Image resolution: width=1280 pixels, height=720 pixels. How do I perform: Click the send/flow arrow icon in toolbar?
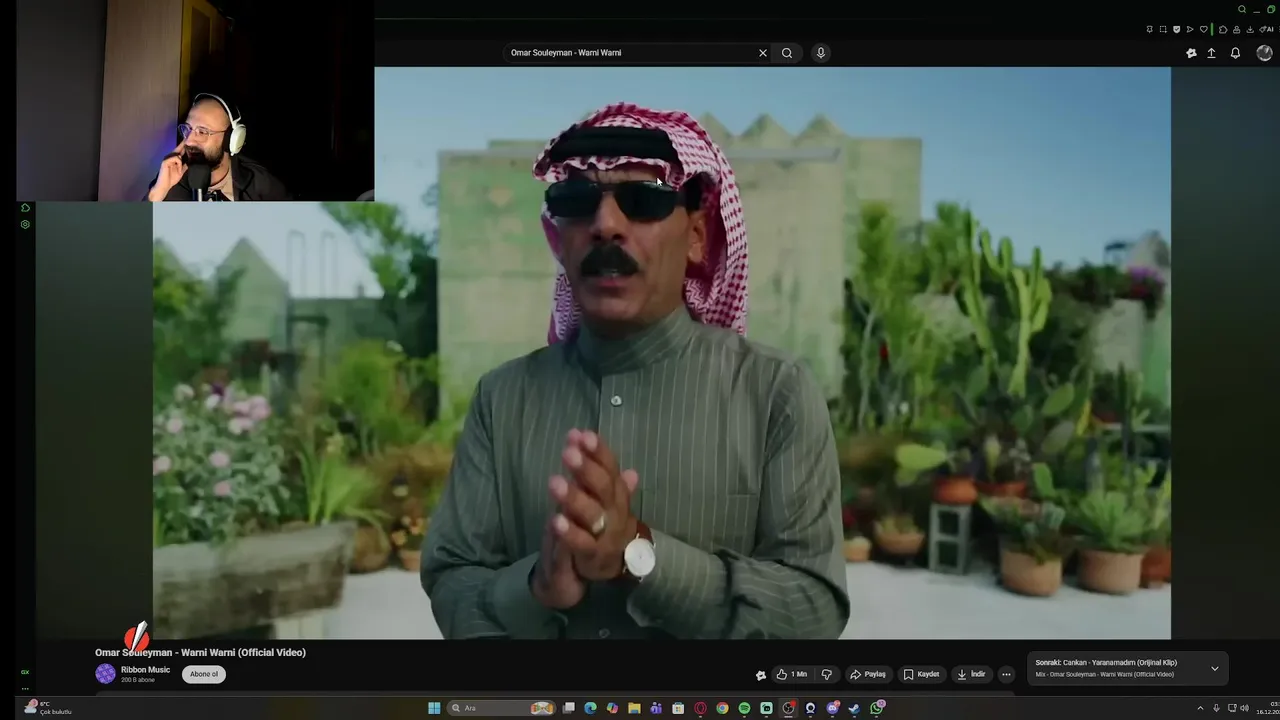[1190, 29]
